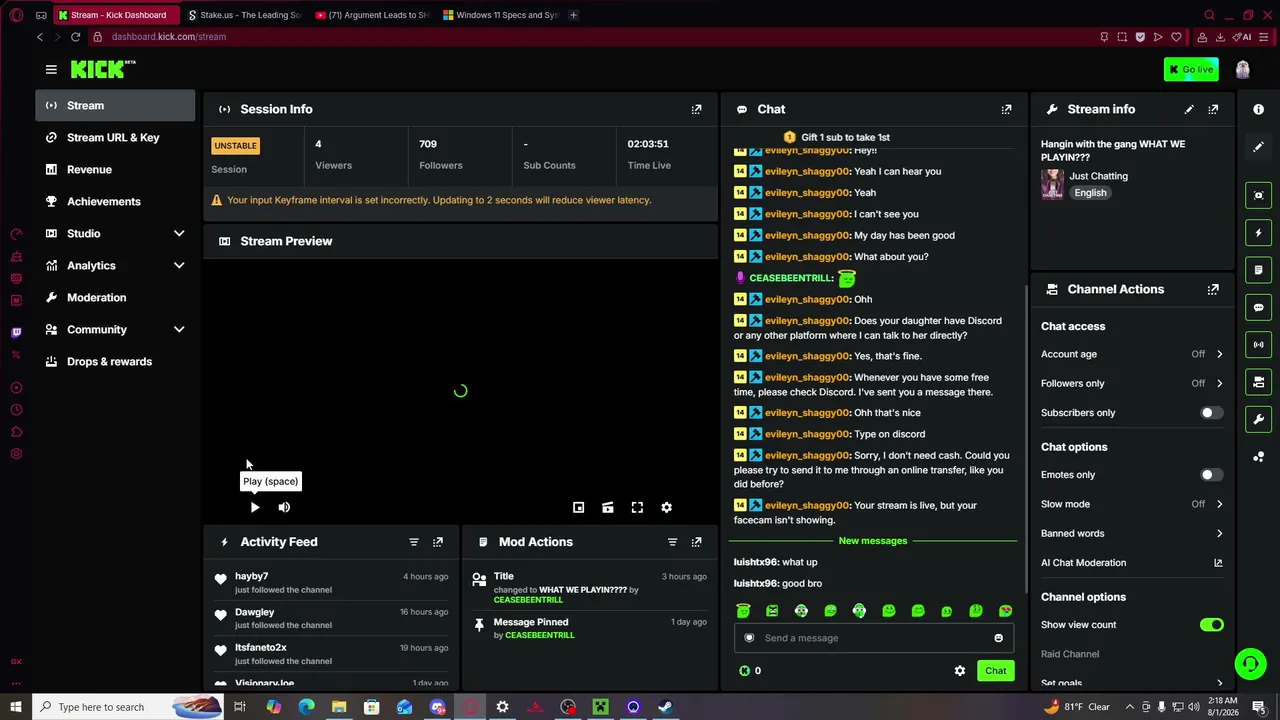The width and height of the screenshot is (1280, 720).
Task: Play the stream preview
Action: point(255,507)
